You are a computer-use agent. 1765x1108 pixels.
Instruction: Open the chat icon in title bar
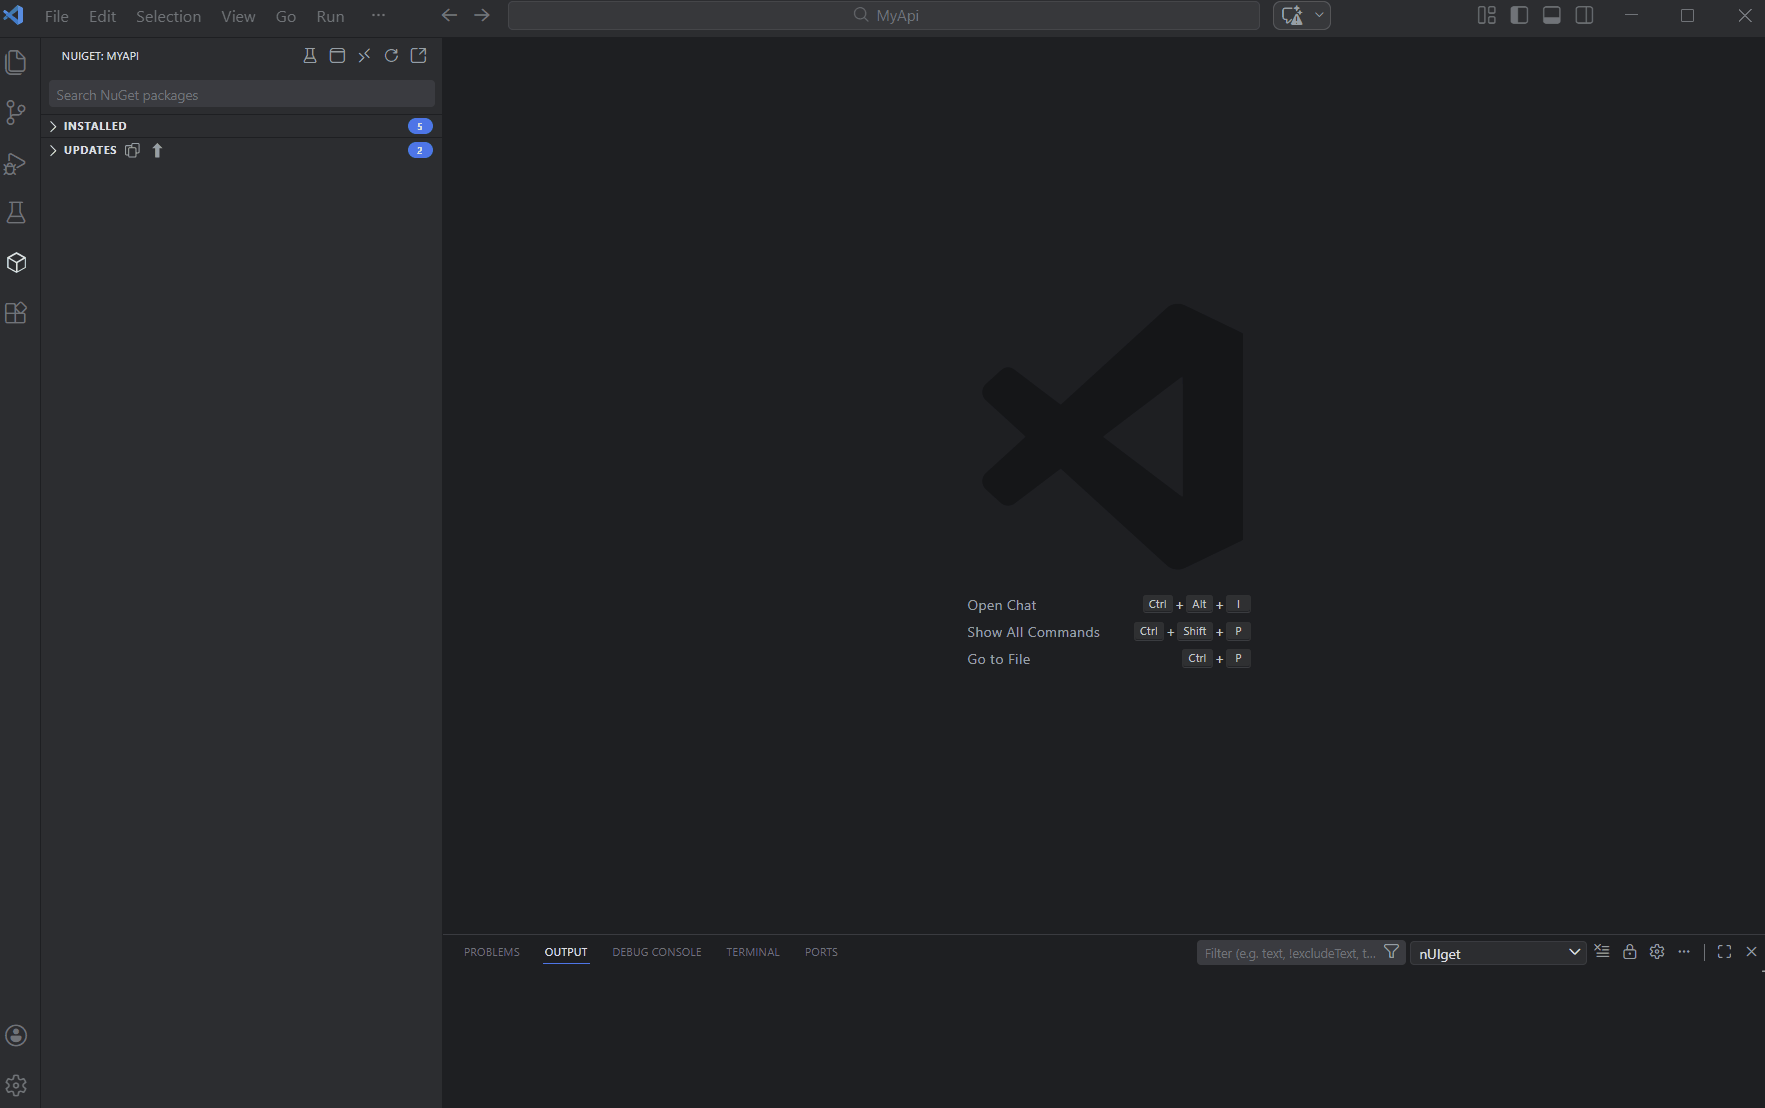(1292, 15)
